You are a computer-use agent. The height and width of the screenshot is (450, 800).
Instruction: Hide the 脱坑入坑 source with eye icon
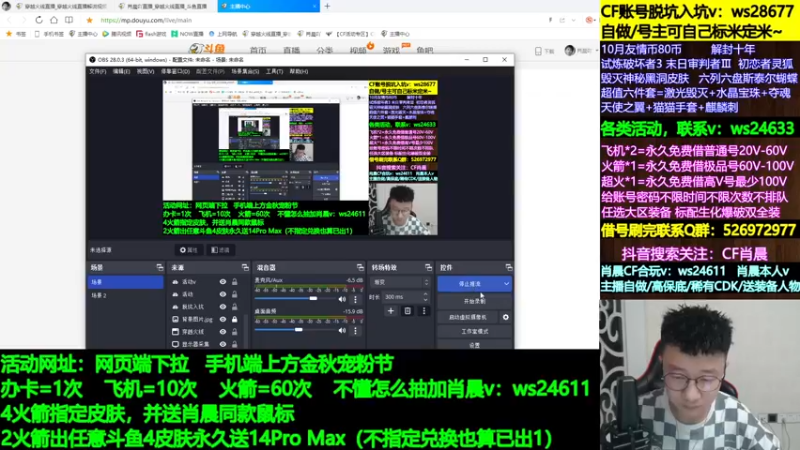click(223, 307)
